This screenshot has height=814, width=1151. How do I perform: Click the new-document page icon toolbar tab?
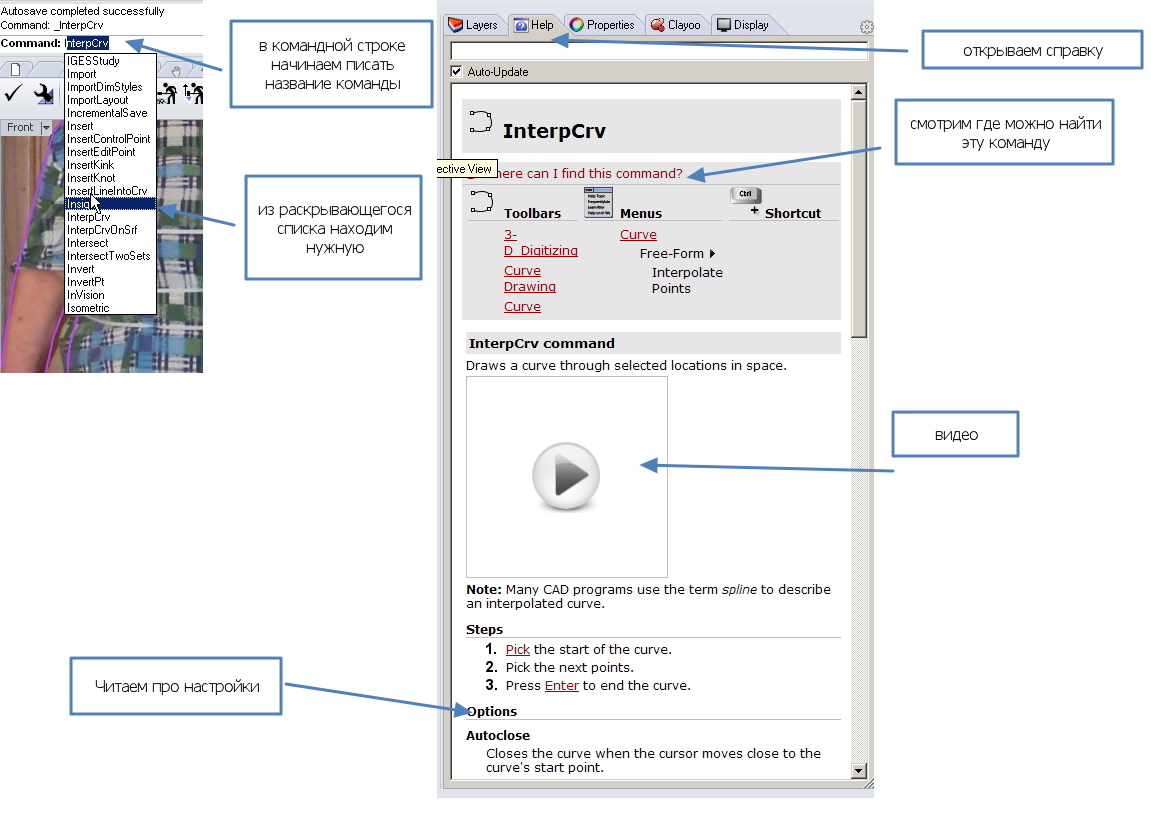click(x=15, y=69)
